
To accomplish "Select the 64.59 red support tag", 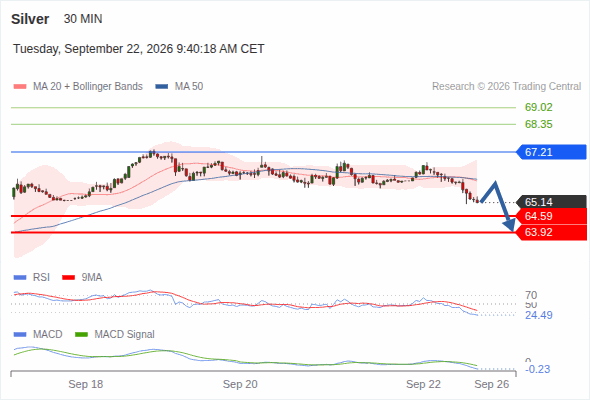I will (551, 216).
